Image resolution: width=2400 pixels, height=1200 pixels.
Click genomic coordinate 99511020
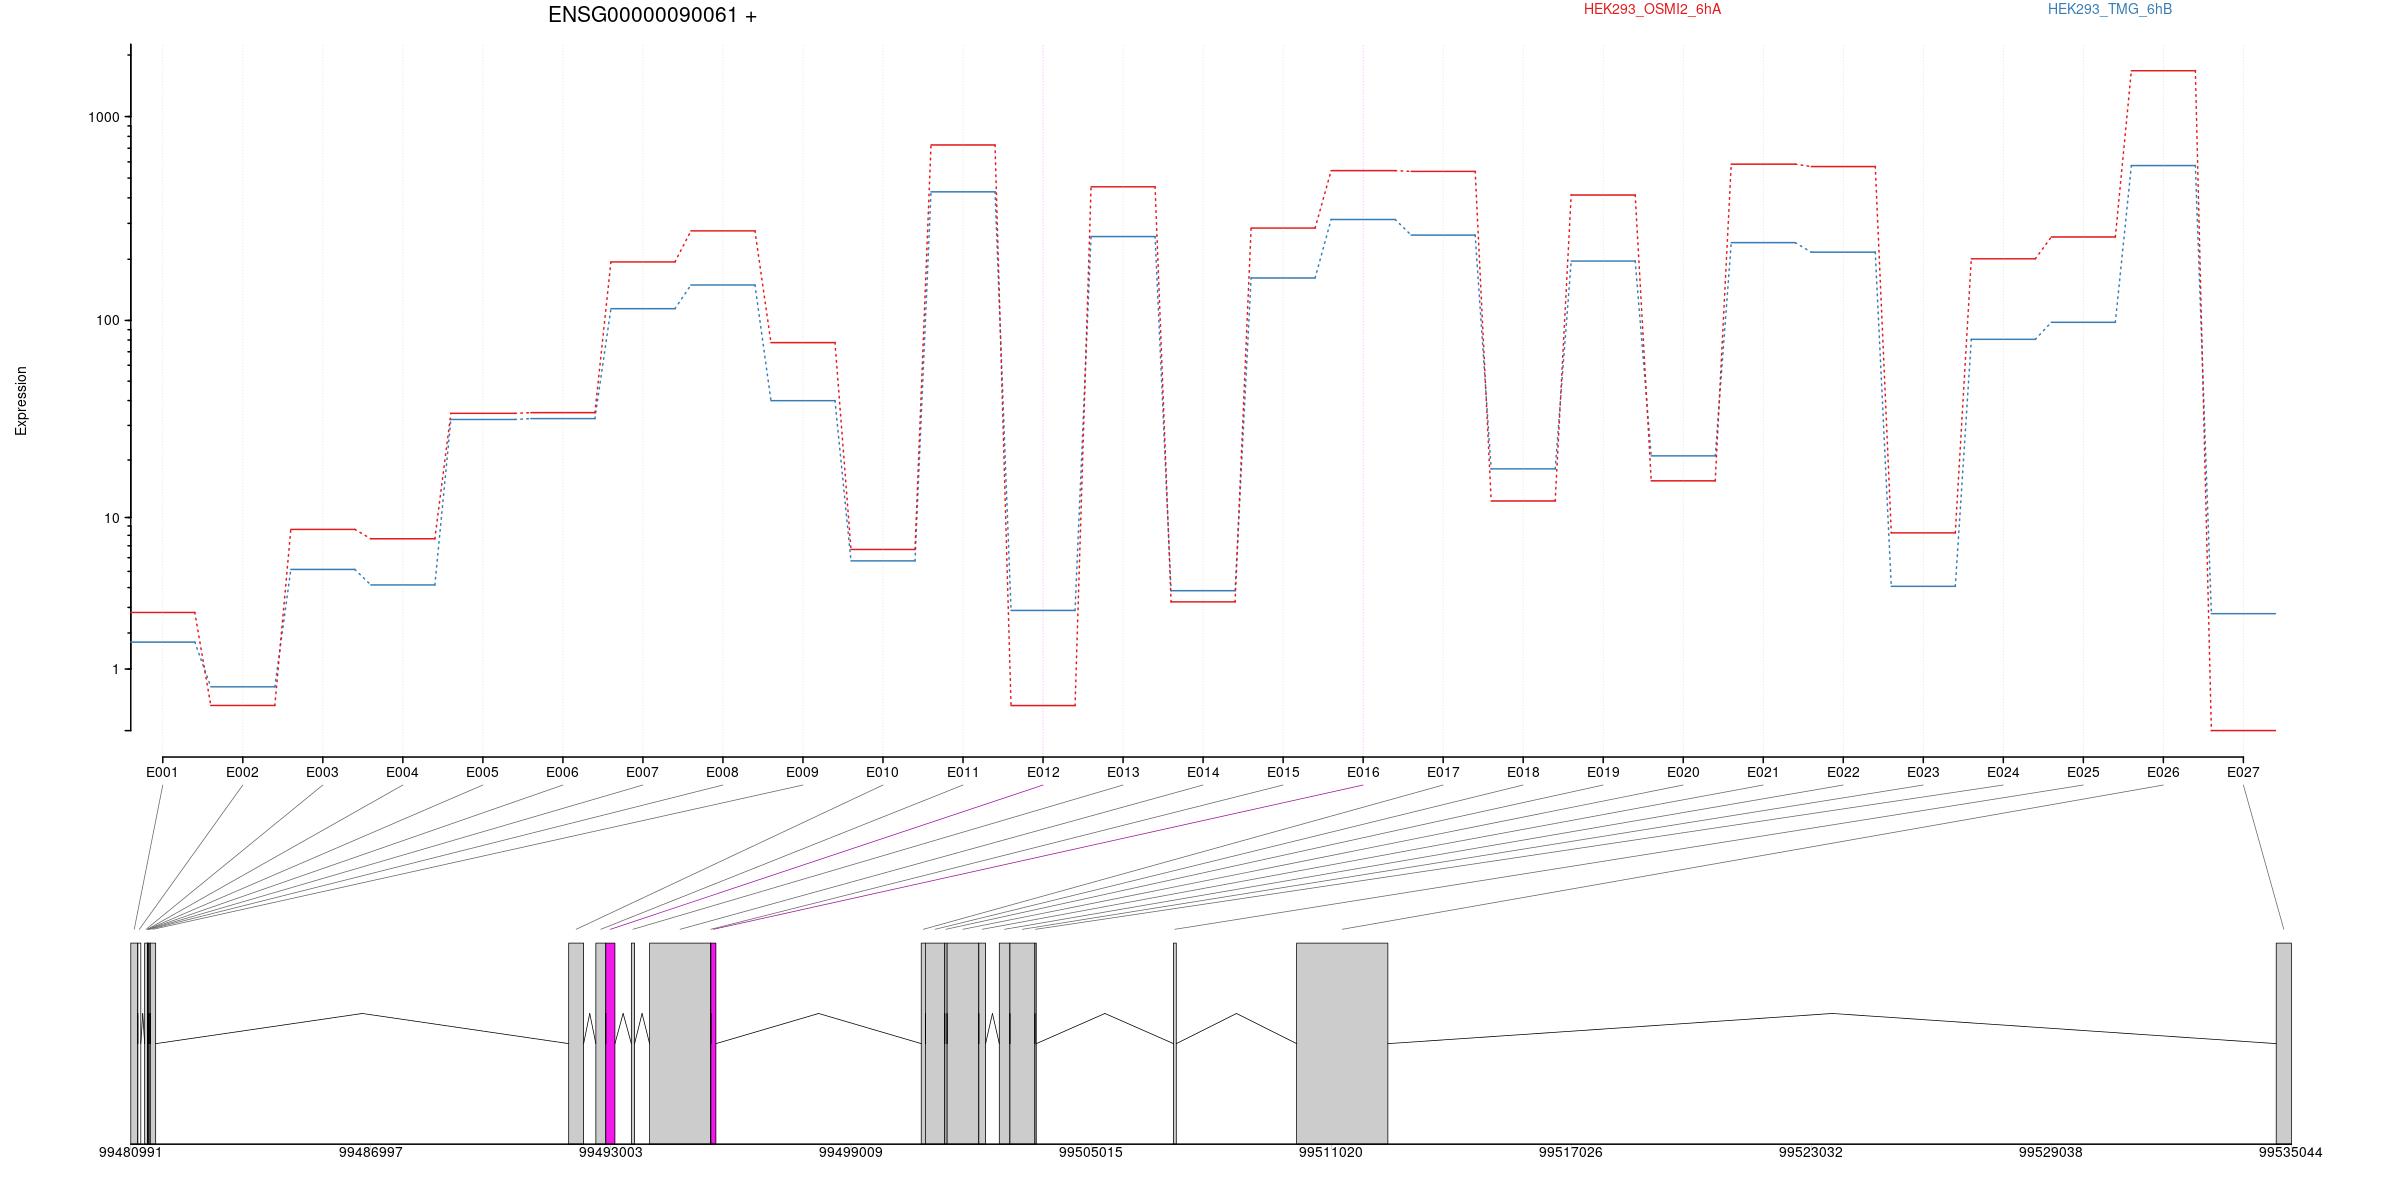[1331, 1152]
